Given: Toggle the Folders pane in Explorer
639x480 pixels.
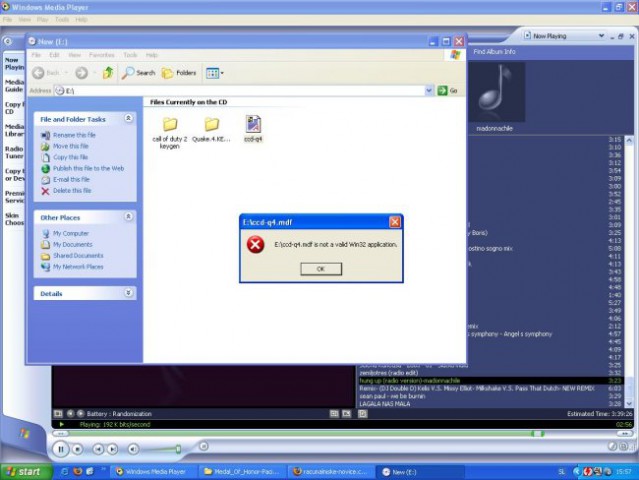Looking at the screenshot, I should point(179,73).
